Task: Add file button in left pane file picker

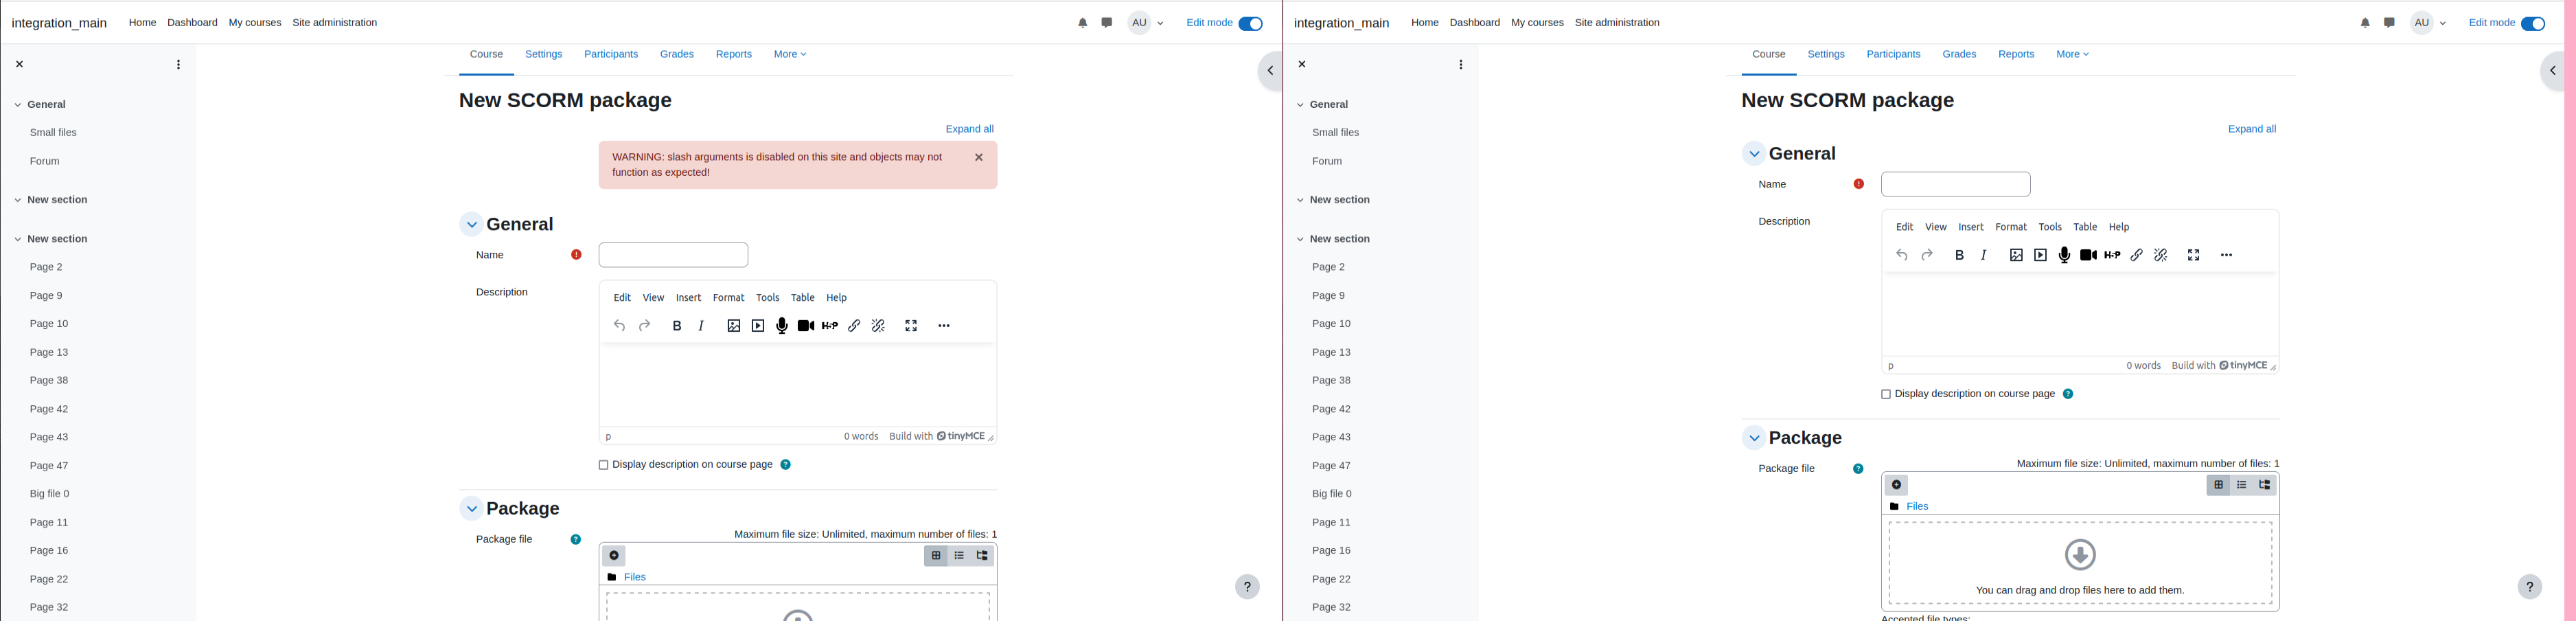Action: (614, 556)
